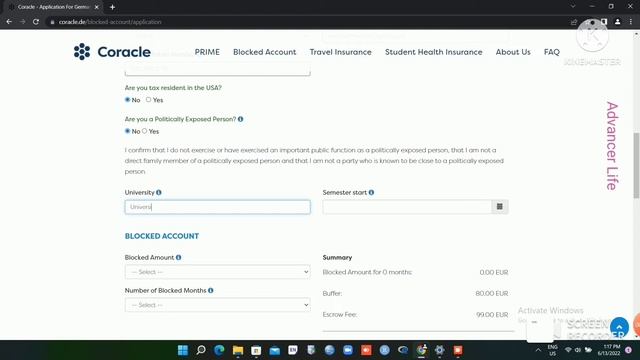The image size is (640, 360).
Task: Select Yes for Politically Exposed Person
Action: pos(144,131)
